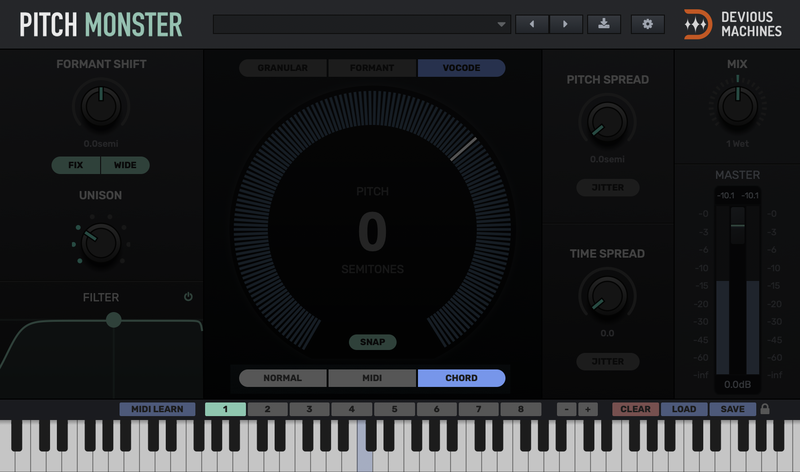Go to the previous preset arrow

click(531, 24)
